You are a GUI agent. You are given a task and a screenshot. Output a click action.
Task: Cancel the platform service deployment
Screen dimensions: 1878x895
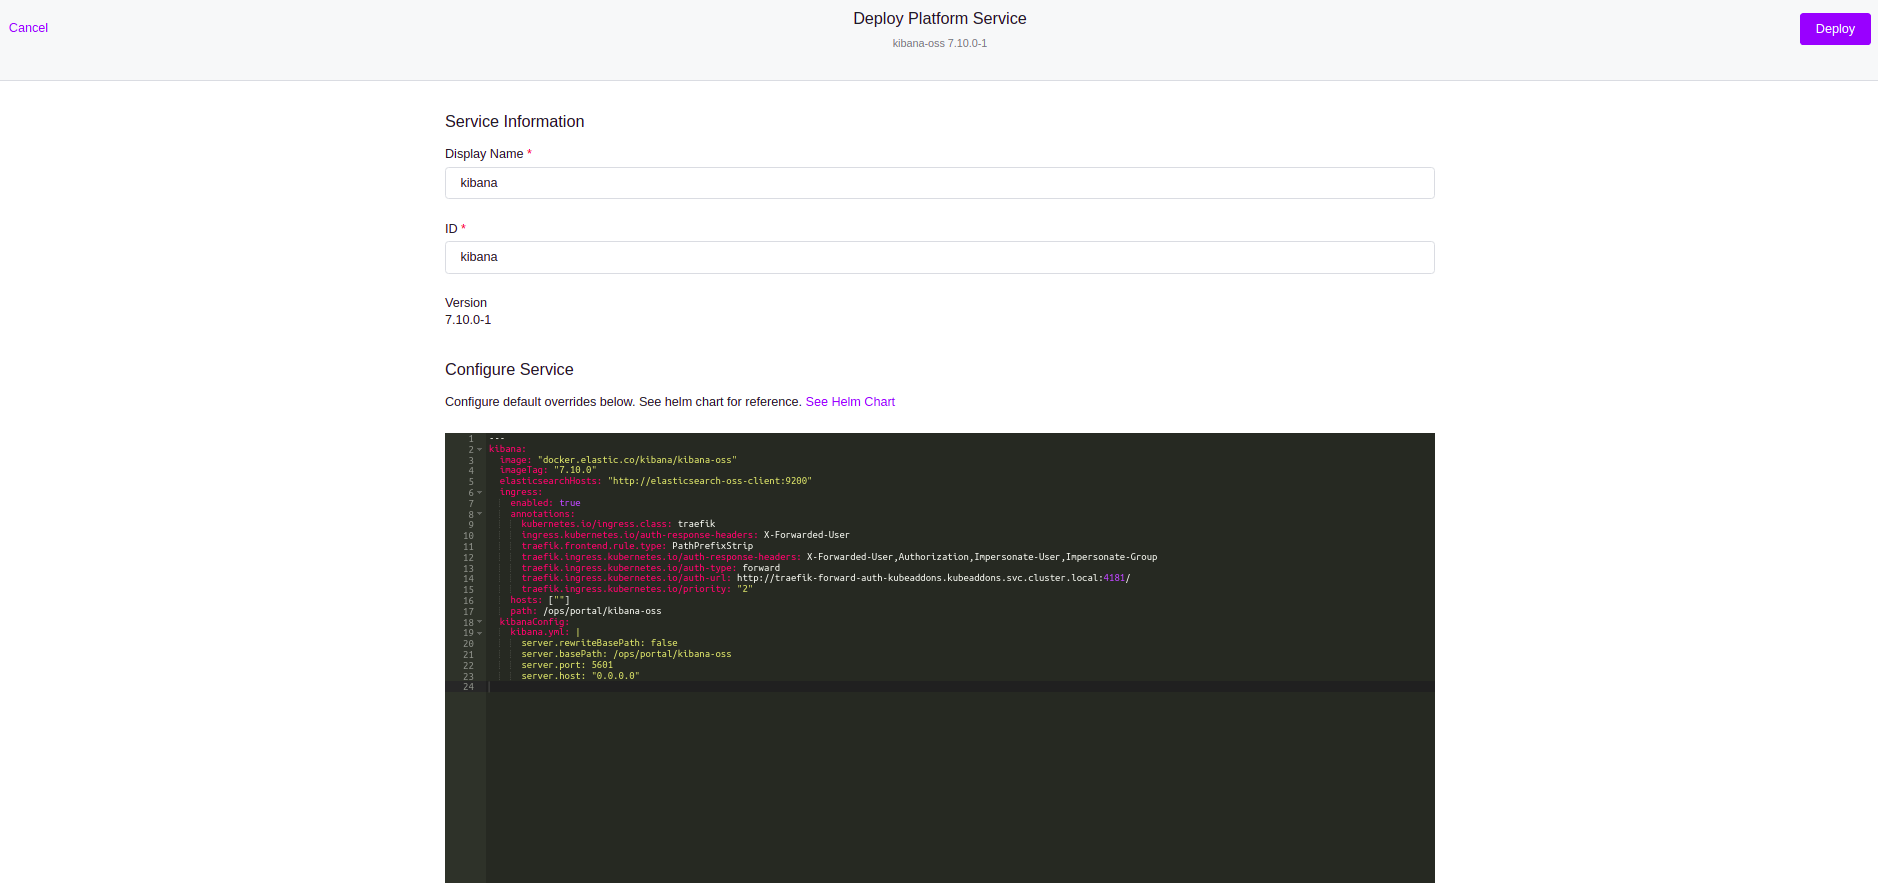[28, 28]
